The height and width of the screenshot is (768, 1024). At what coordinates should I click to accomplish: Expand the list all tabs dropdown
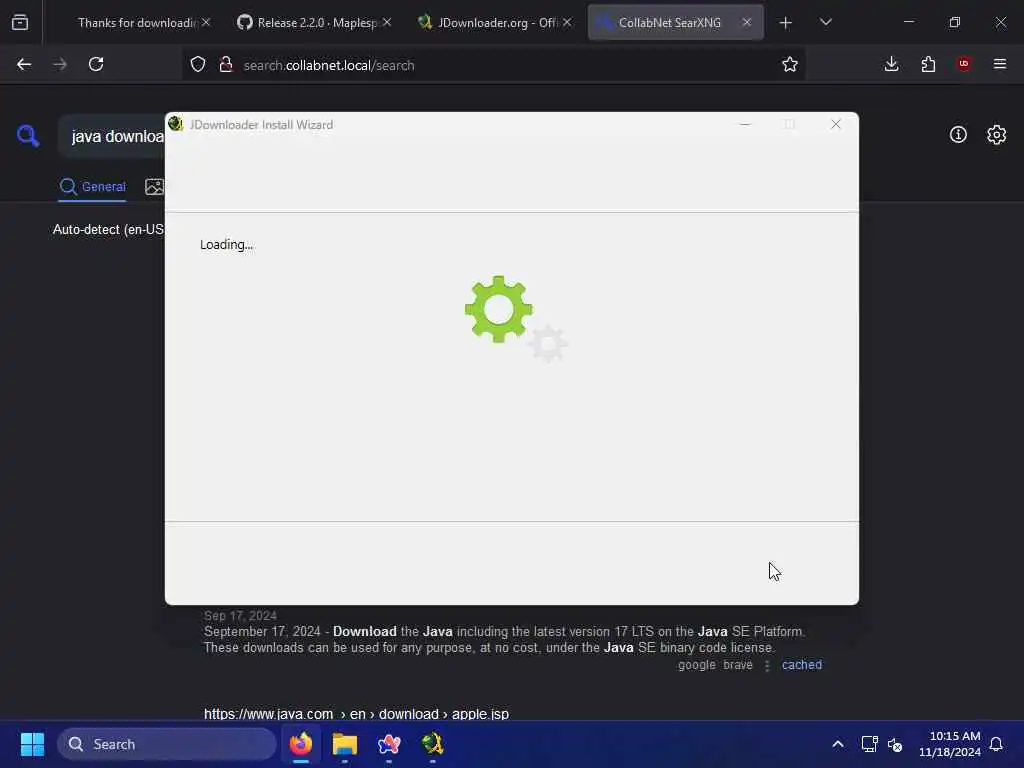(825, 22)
